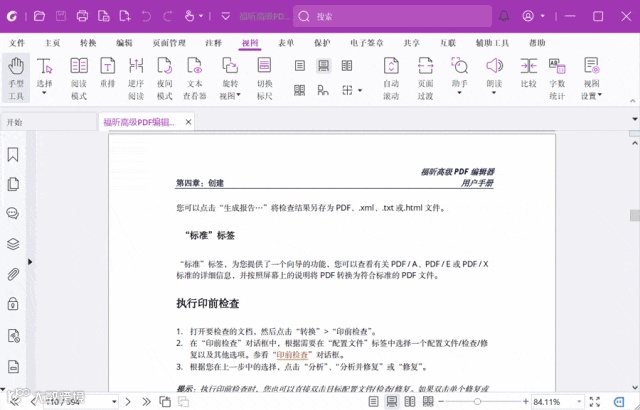Expand View Settings (视图设置) dropdown
Image resolution: width=640 pixels, height=410 pixels.
click(600, 95)
